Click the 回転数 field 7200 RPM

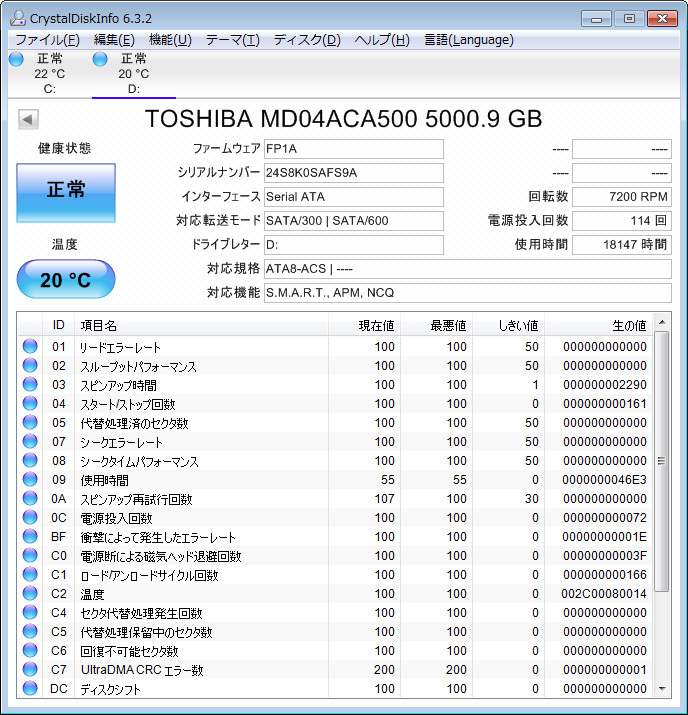click(x=622, y=197)
